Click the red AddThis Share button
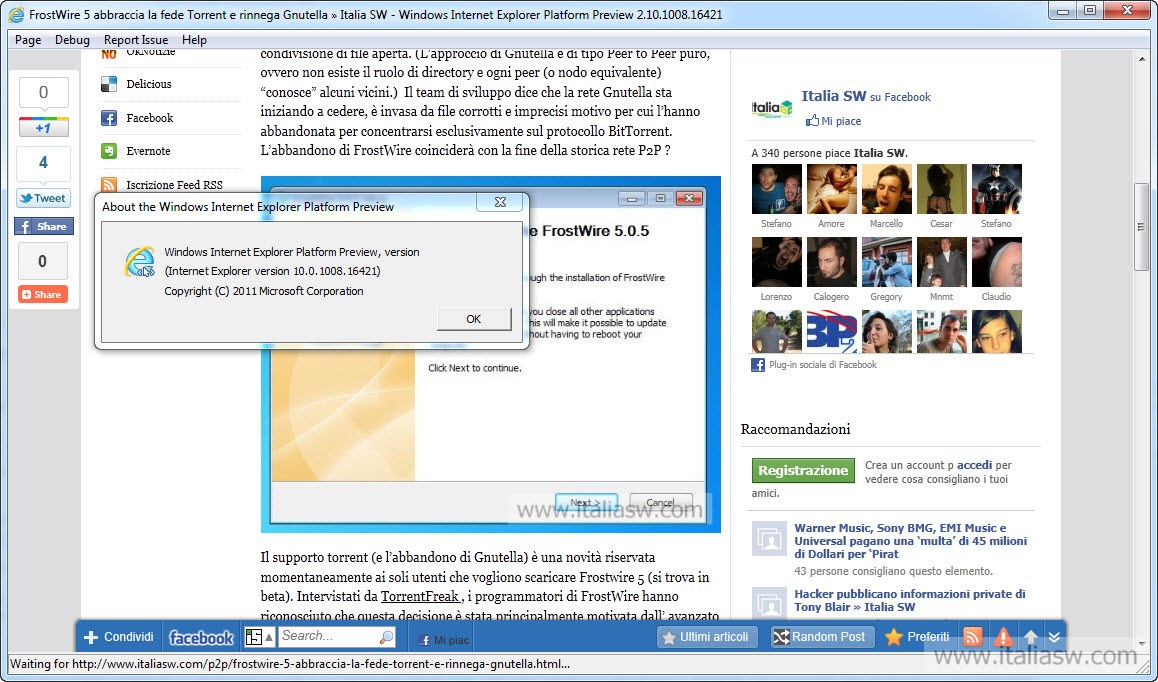1158x682 pixels. pos(43,294)
